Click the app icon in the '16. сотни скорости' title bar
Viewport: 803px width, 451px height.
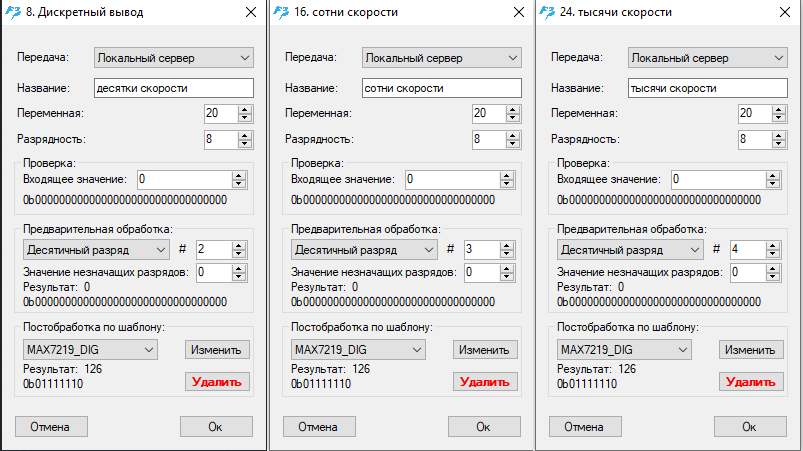click(281, 12)
